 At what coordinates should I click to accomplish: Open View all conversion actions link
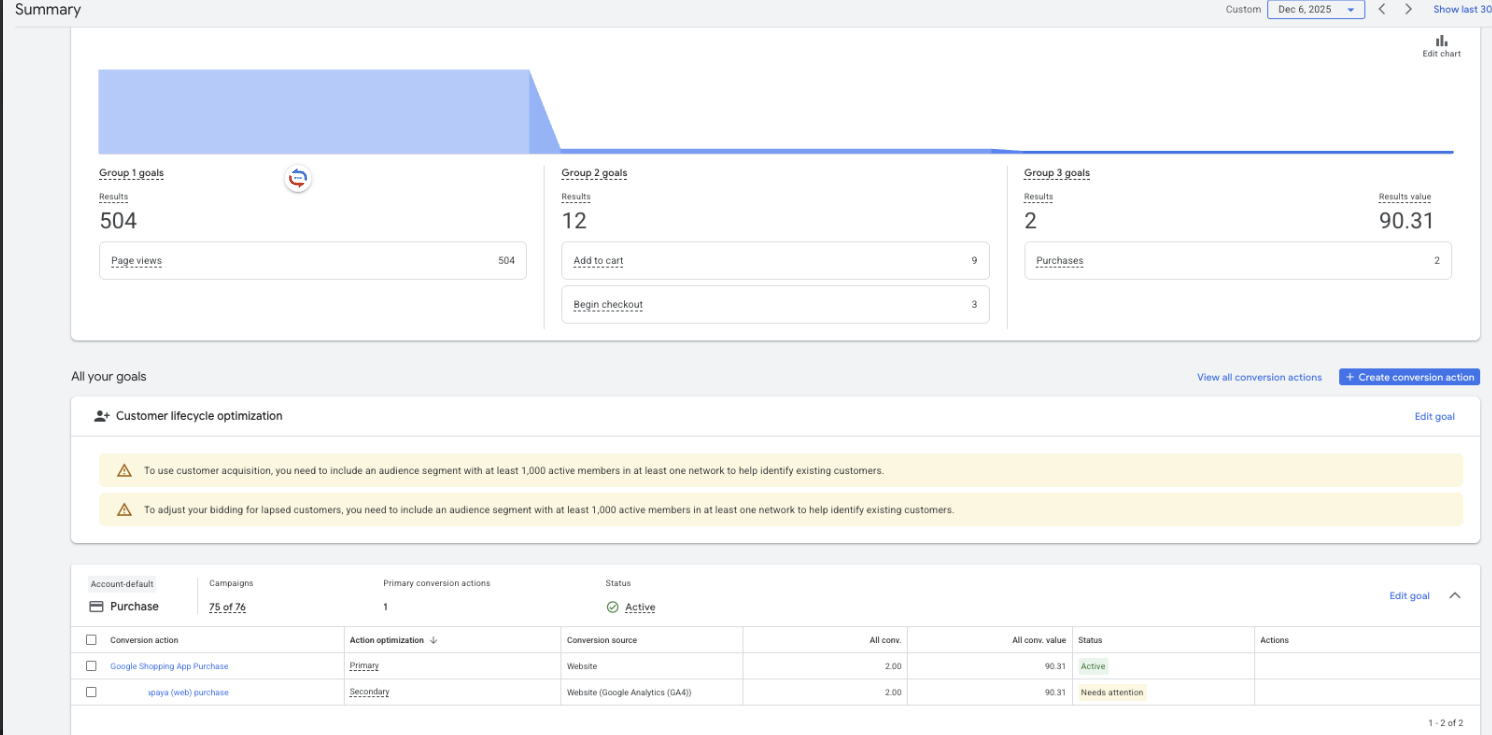click(x=1259, y=377)
